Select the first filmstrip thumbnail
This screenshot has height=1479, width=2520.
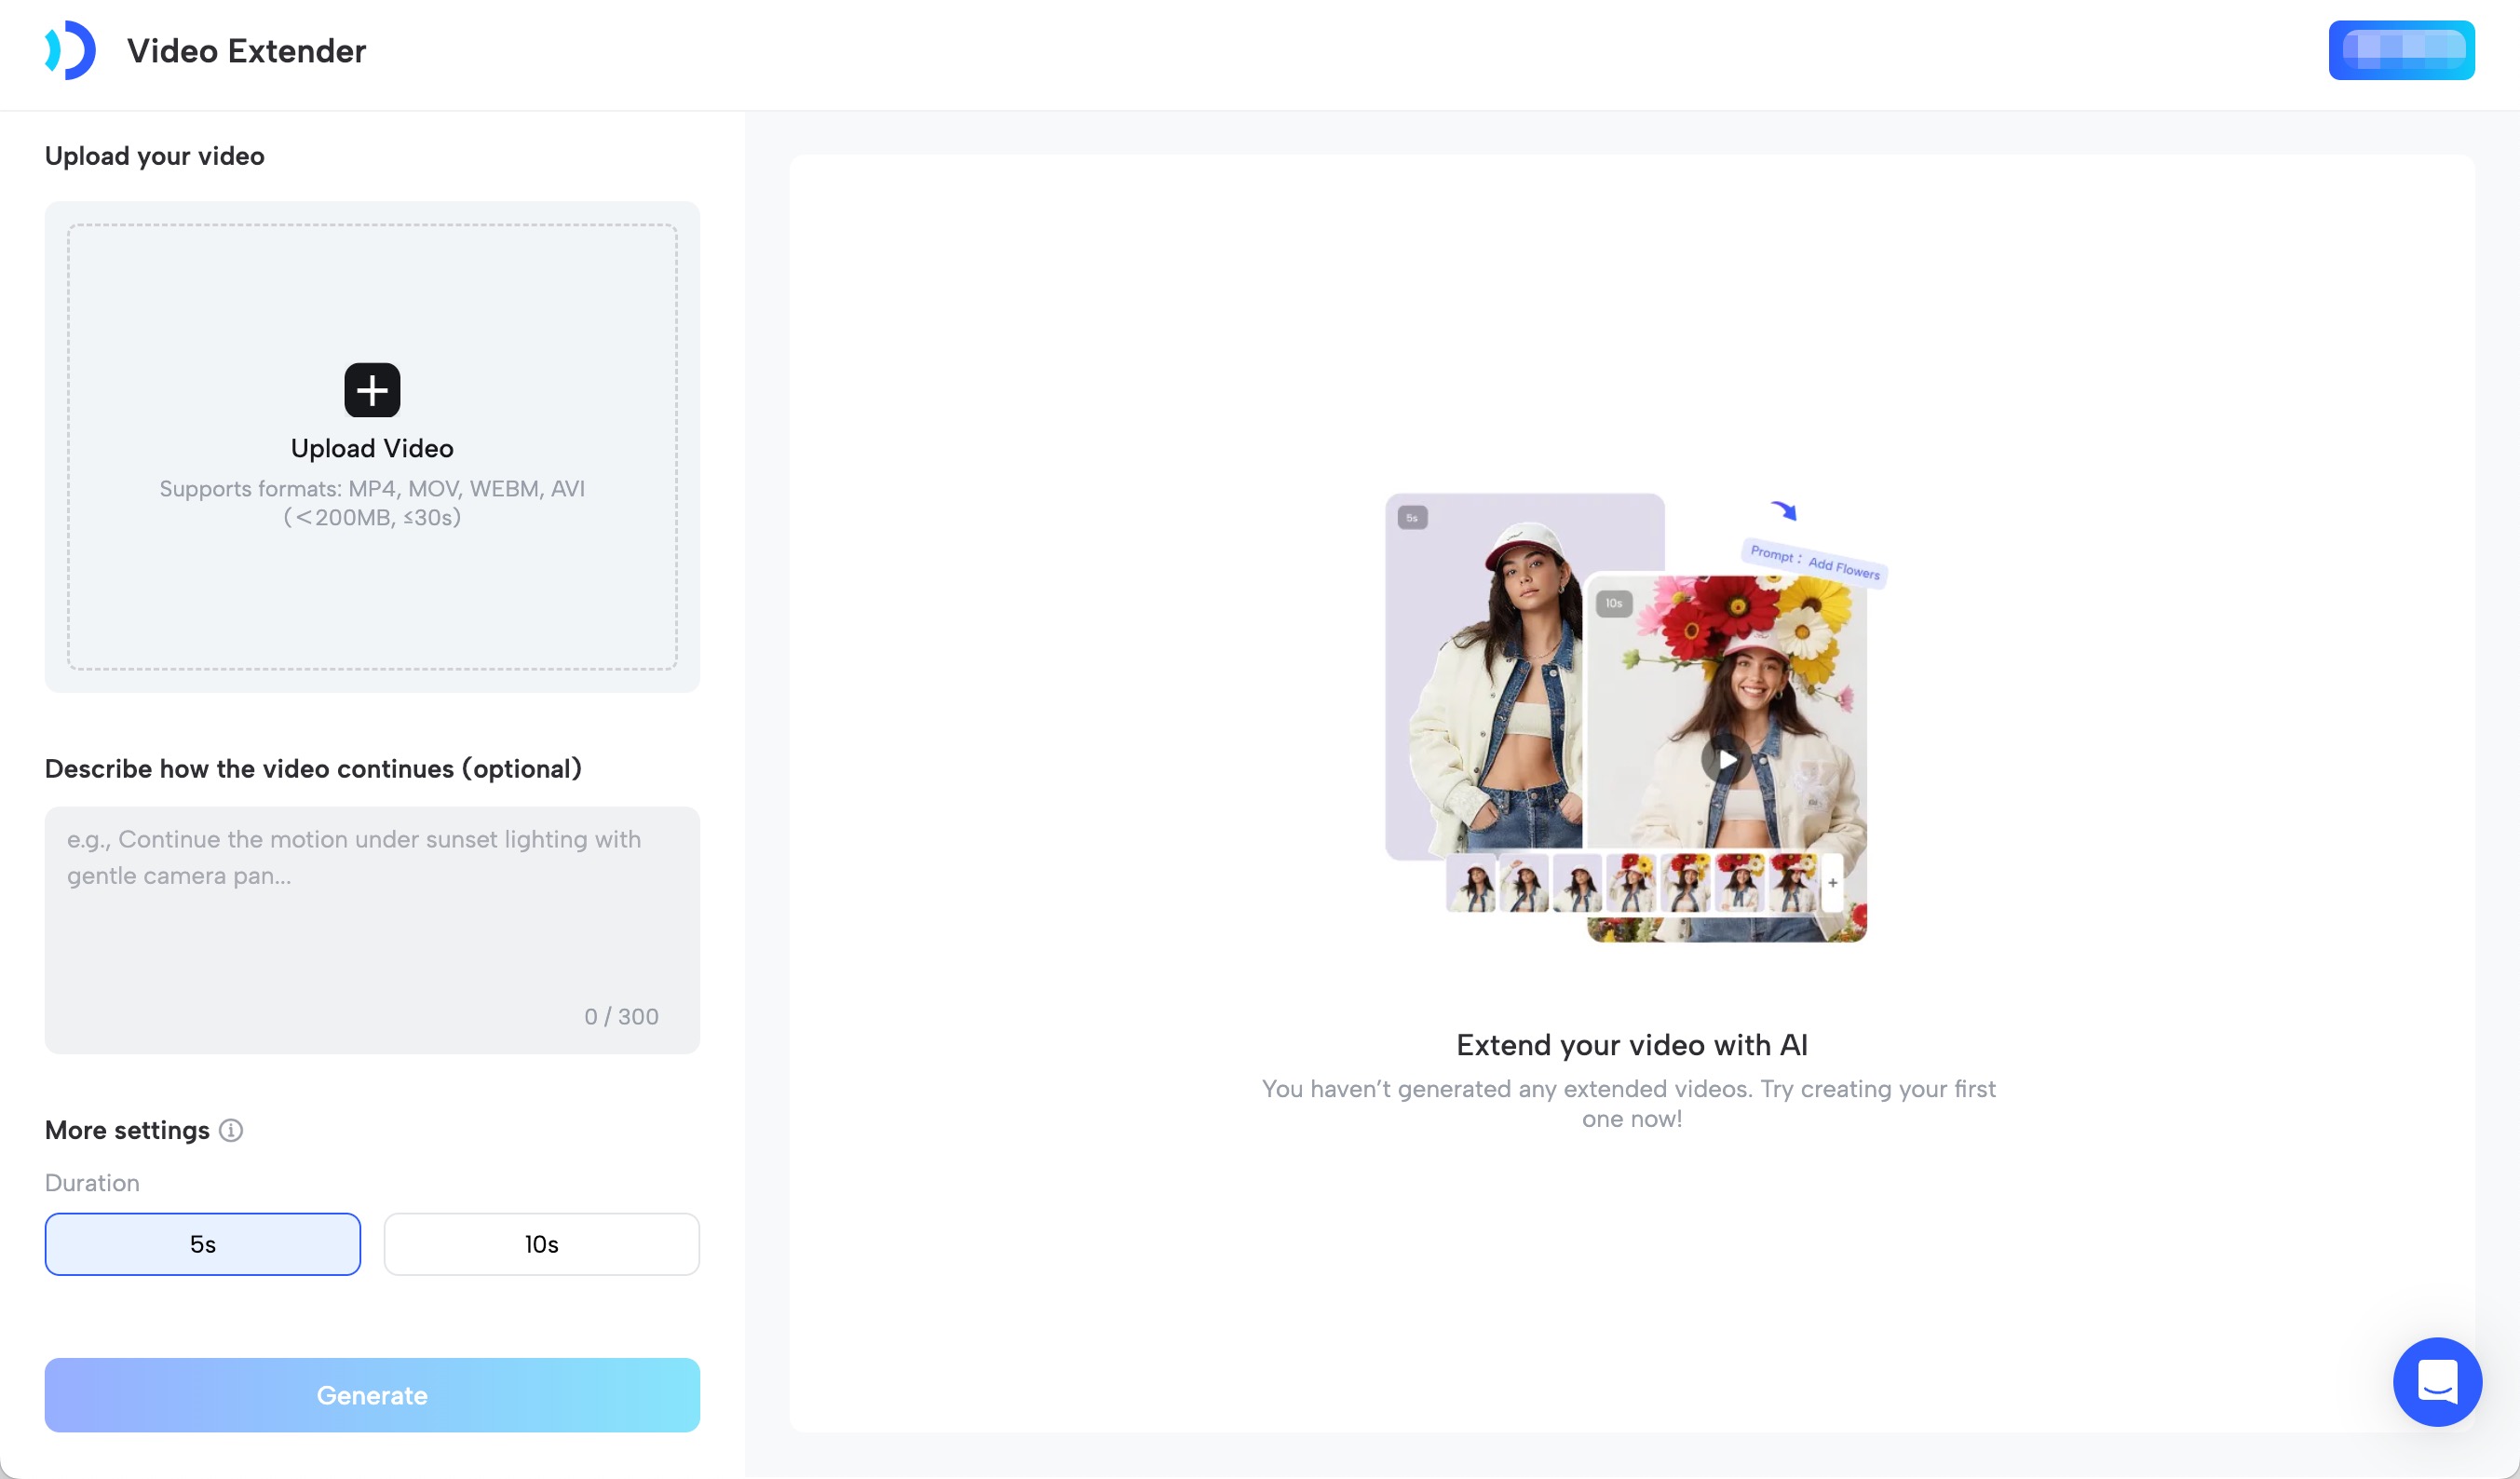[1471, 883]
